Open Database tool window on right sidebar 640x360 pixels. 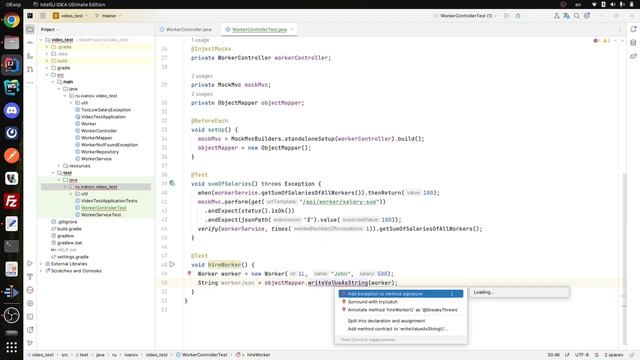point(633,42)
